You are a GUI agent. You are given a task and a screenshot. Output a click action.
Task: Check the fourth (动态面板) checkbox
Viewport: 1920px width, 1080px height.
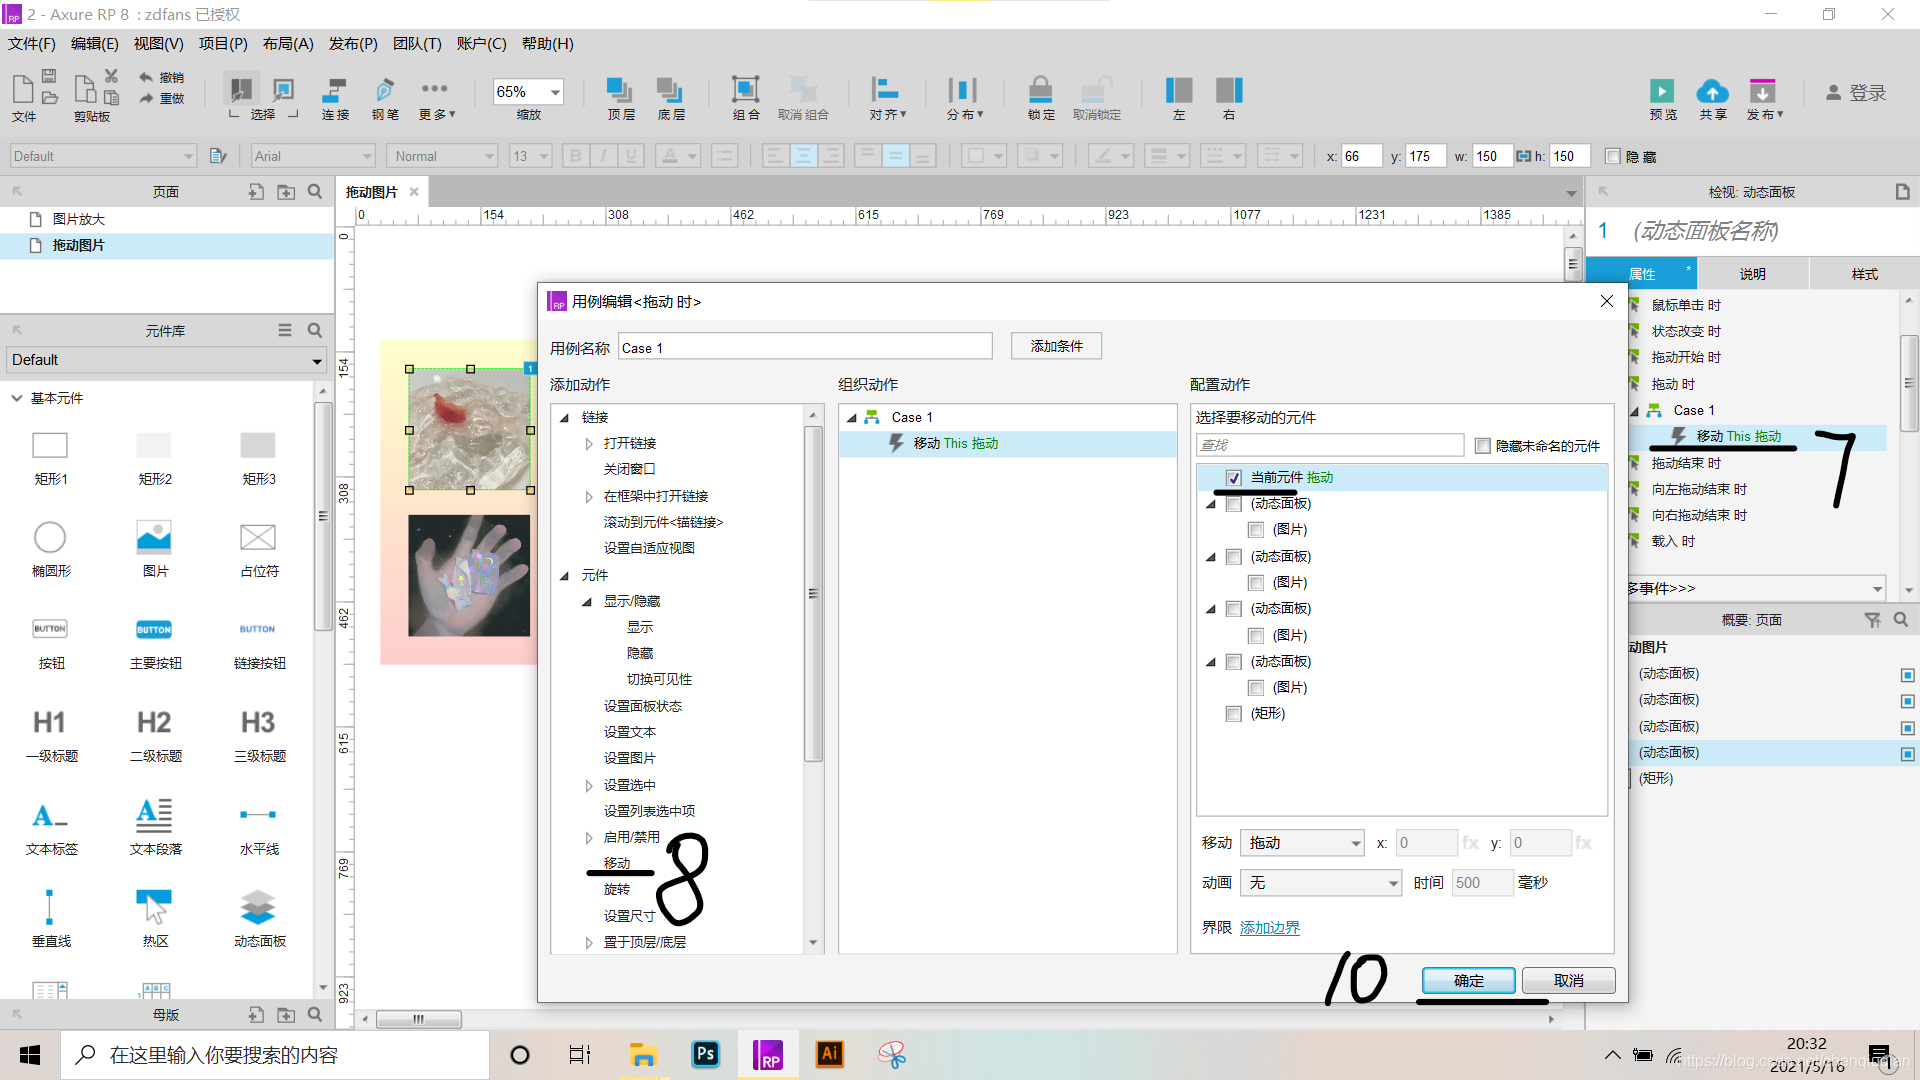pos(1234,662)
